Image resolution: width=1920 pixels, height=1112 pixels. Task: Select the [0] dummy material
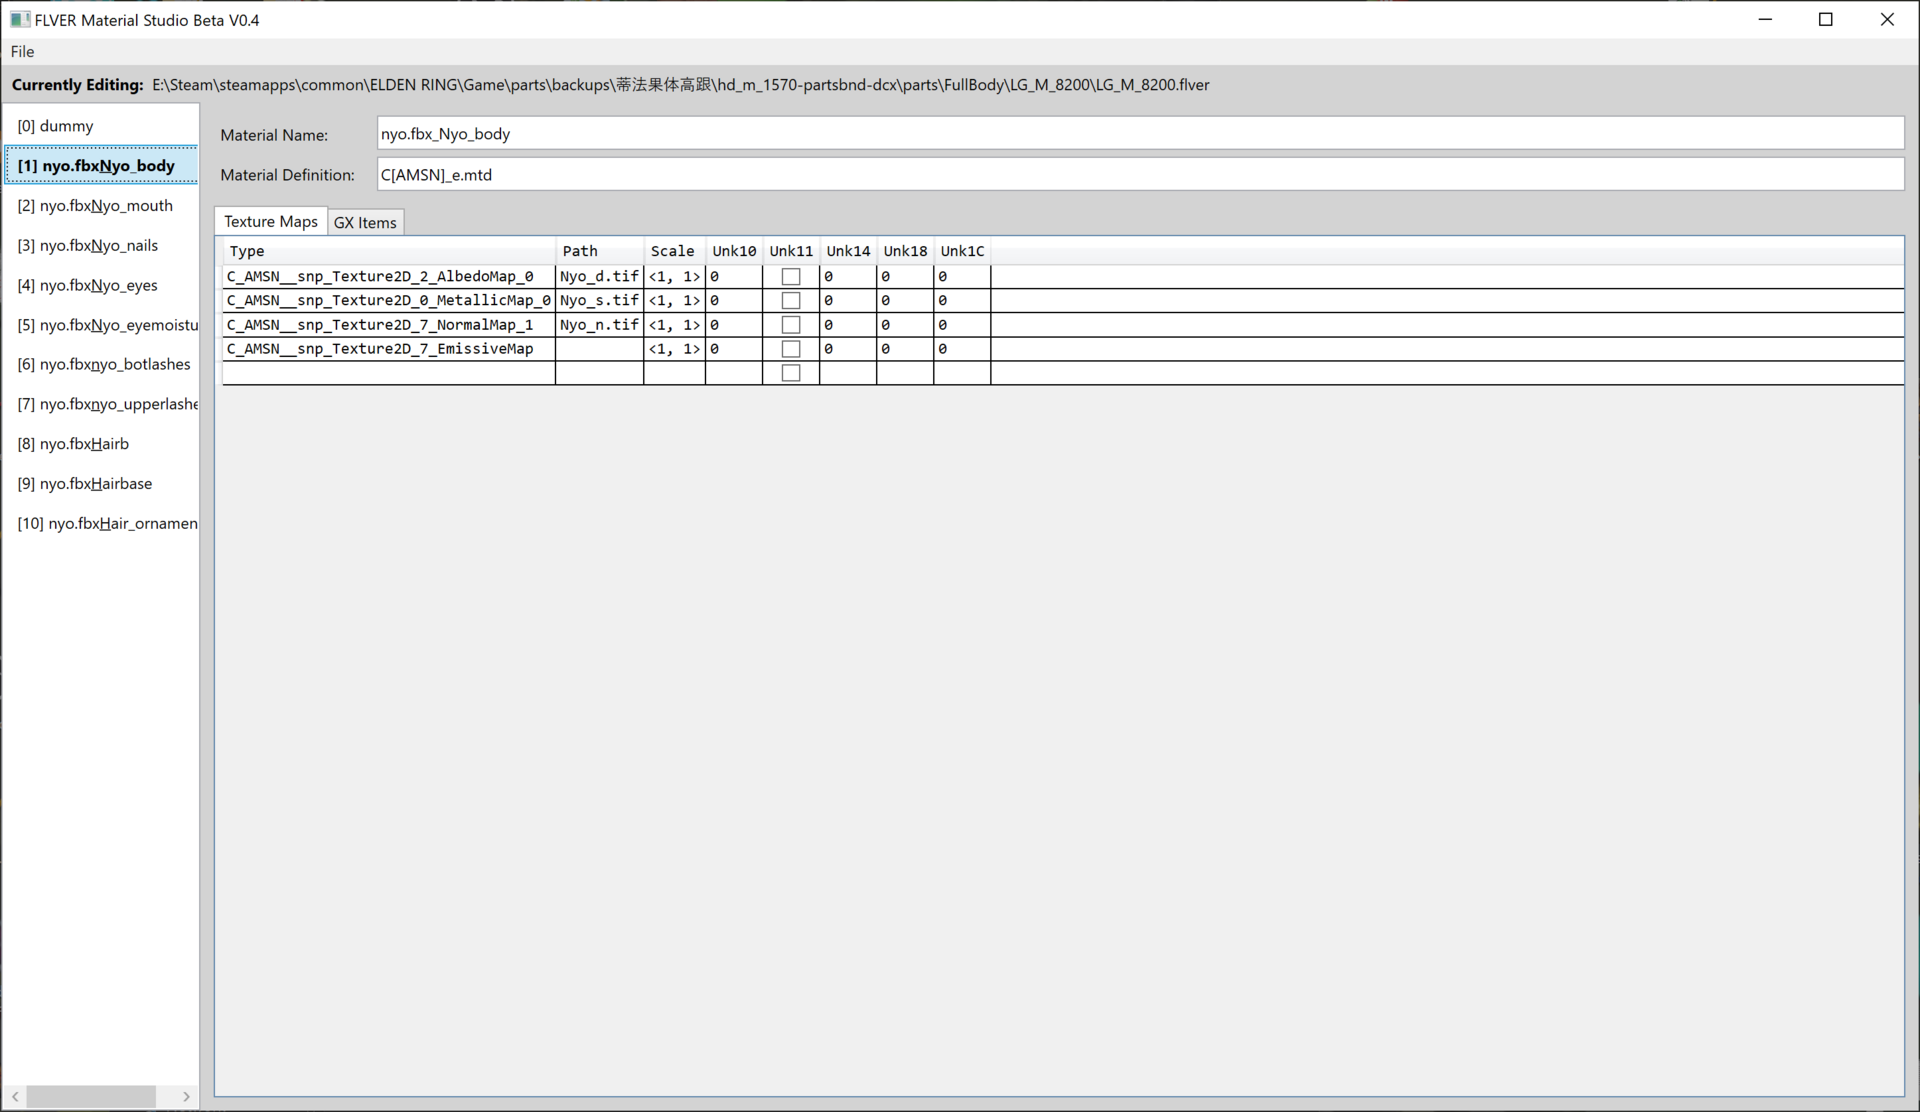coord(101,126)
